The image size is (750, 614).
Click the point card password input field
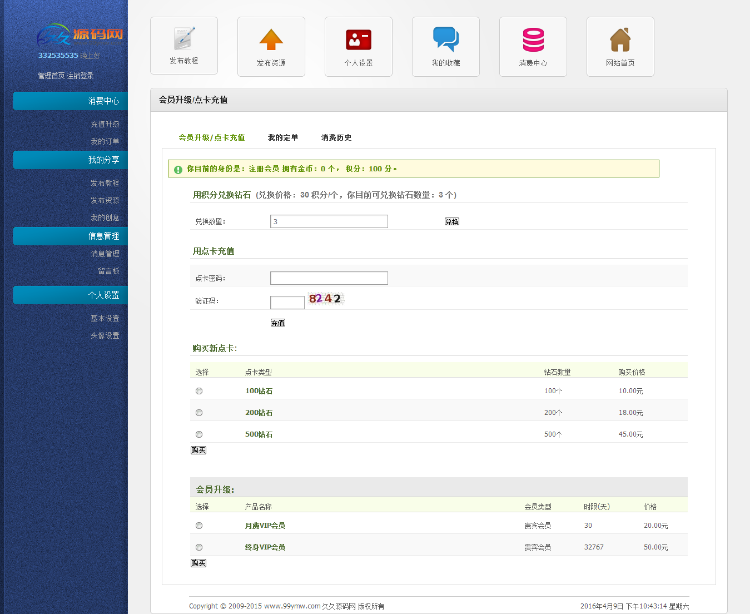tap(328, 278)
